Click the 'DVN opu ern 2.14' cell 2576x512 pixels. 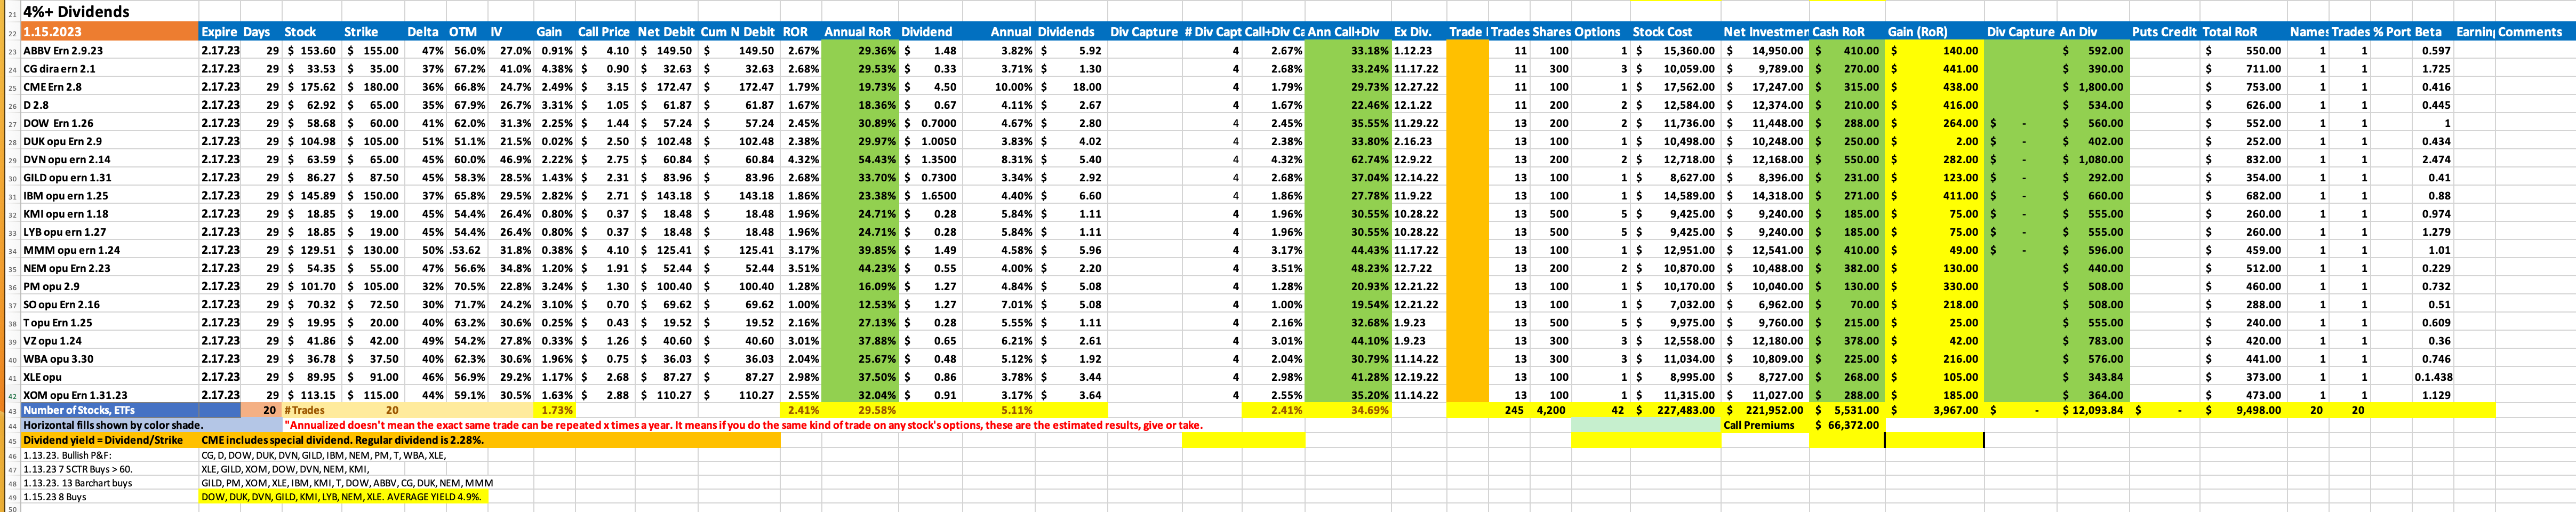coord(110,159)
